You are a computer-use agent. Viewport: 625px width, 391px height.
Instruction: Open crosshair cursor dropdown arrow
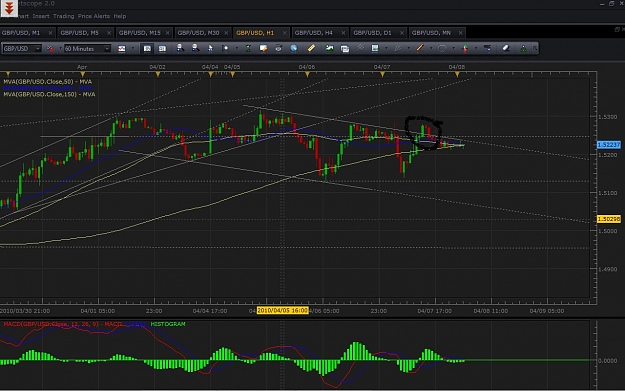click(x=237, y=48)
